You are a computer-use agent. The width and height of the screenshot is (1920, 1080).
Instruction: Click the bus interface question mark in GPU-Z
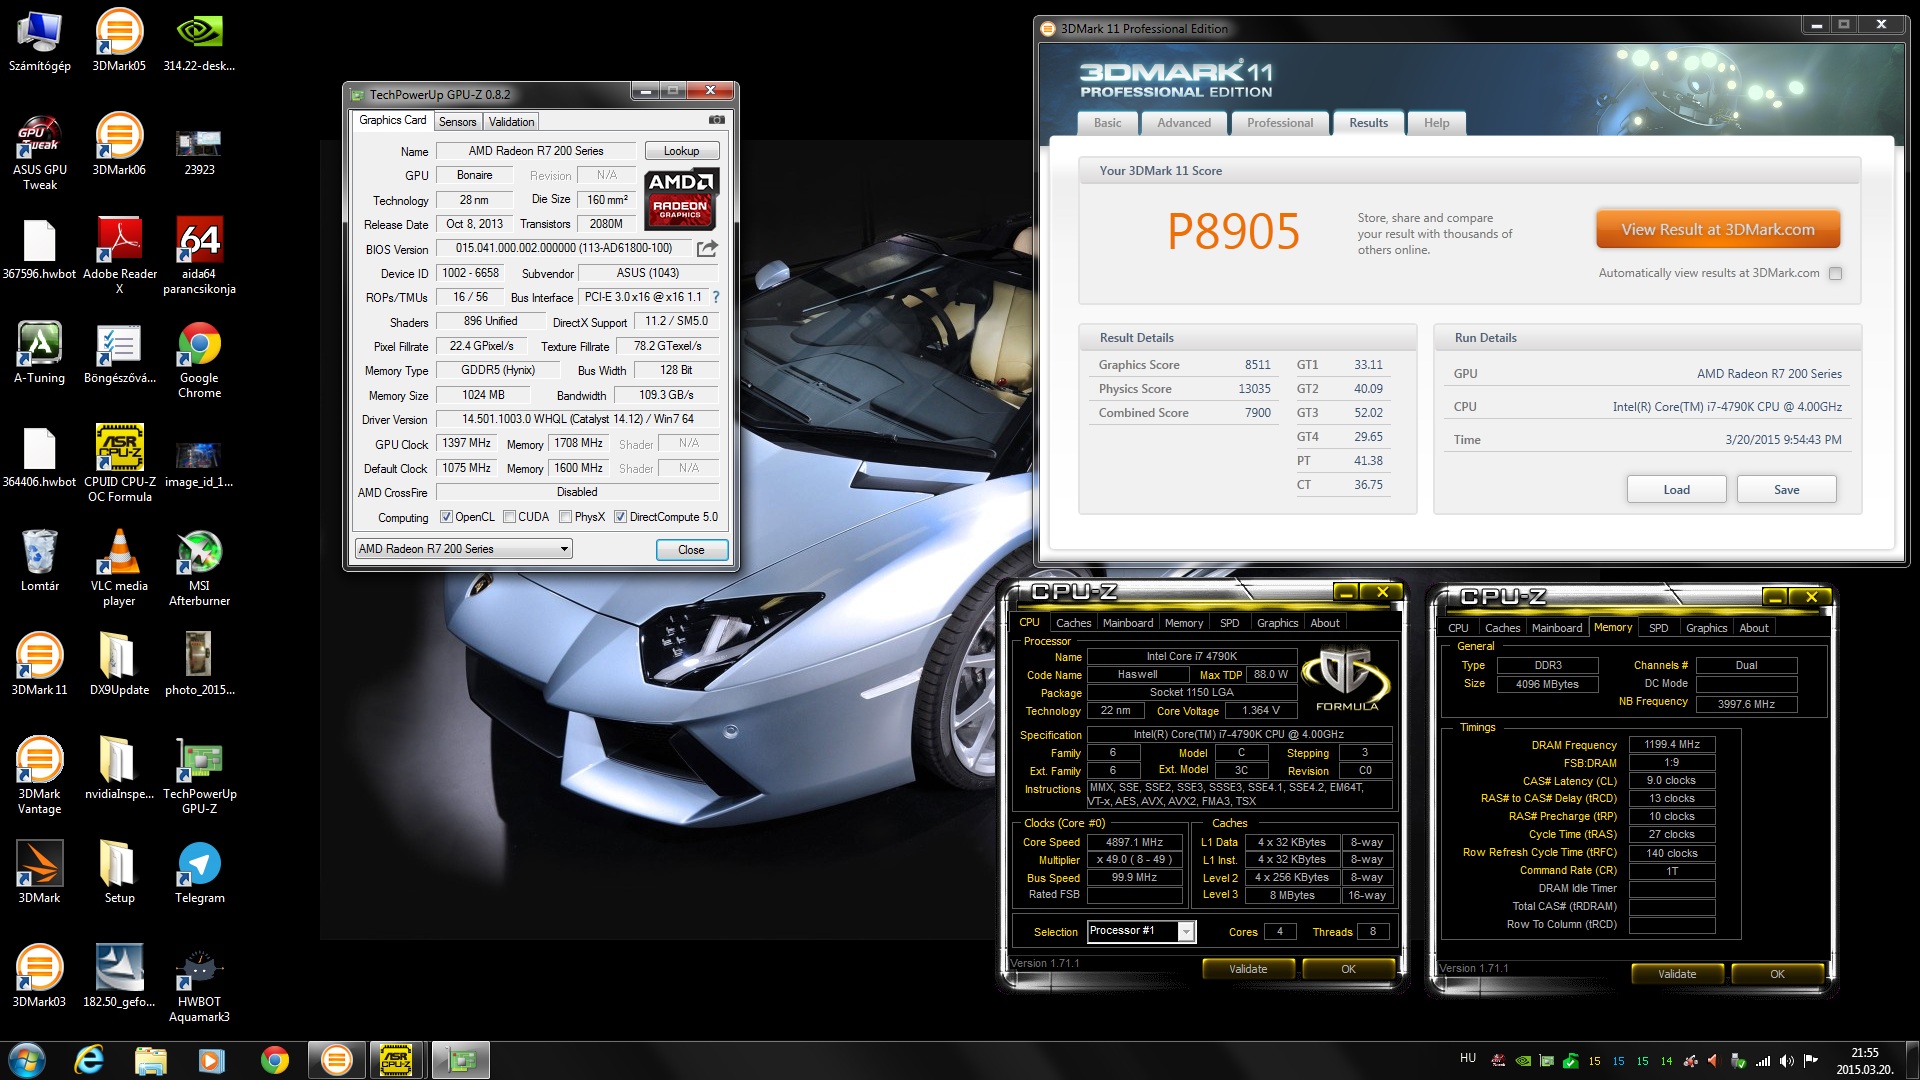tap(716, 297)
